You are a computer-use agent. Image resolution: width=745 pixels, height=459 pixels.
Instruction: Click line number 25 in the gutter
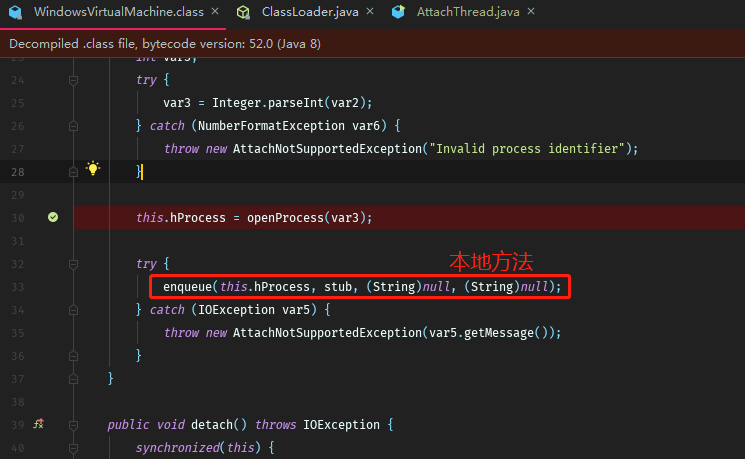pyautogui.click(x=18, y=103)
